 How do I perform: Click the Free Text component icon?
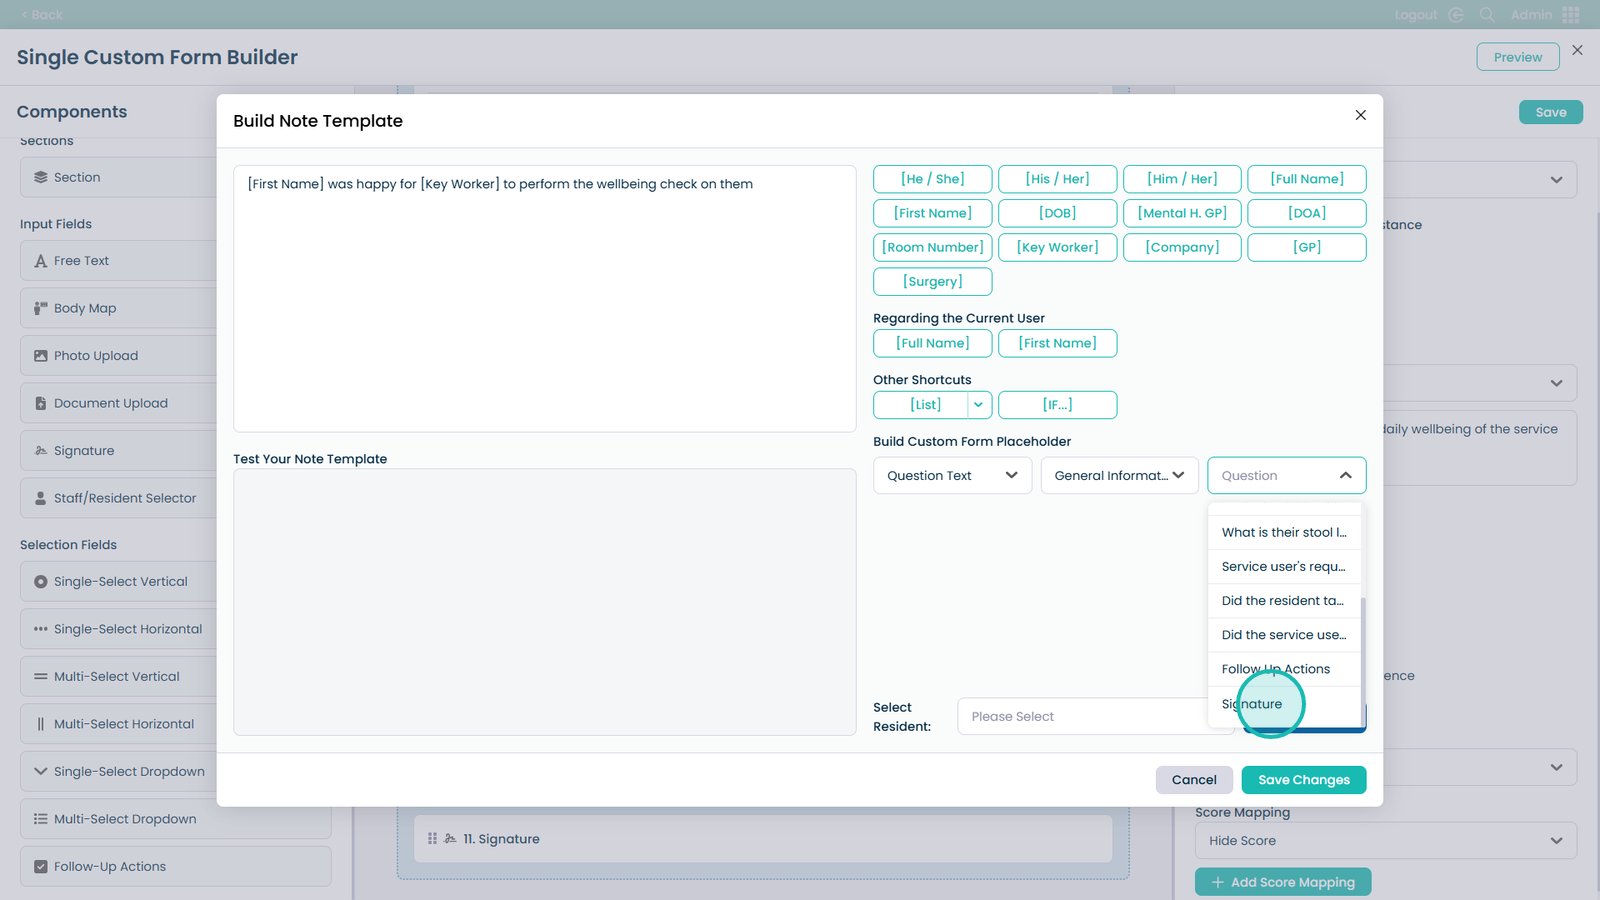point(40,261)
